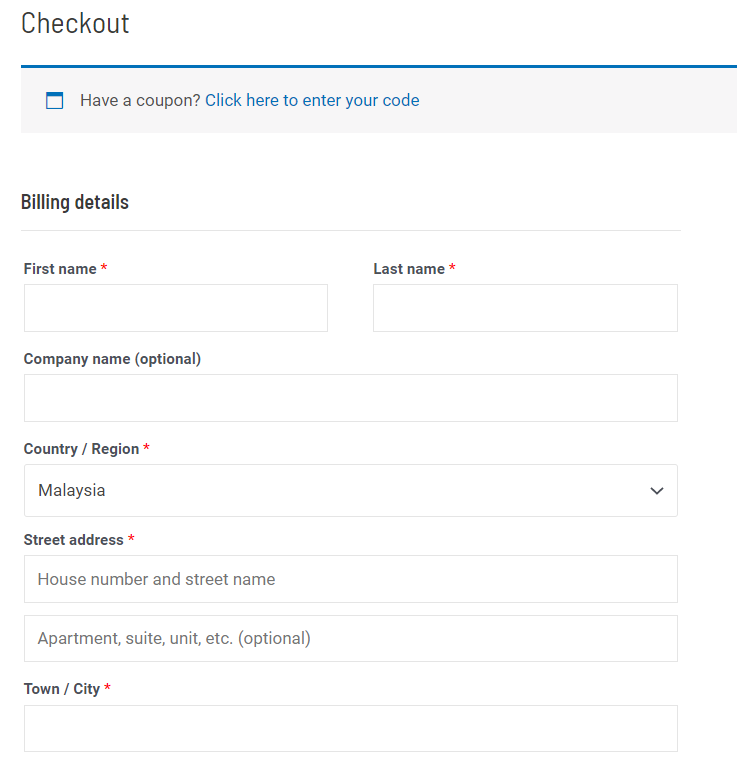Click the "Have a coupon?" text
Image resolution: width=737 pixels, height=765 pixels.
(x=140, y=100)
